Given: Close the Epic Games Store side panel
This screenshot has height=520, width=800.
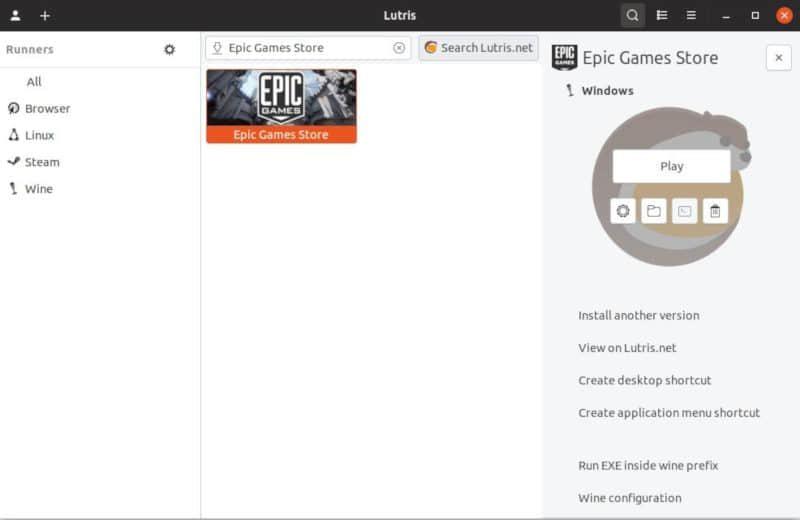Looking at the screenshot, I should pos(778,58).
